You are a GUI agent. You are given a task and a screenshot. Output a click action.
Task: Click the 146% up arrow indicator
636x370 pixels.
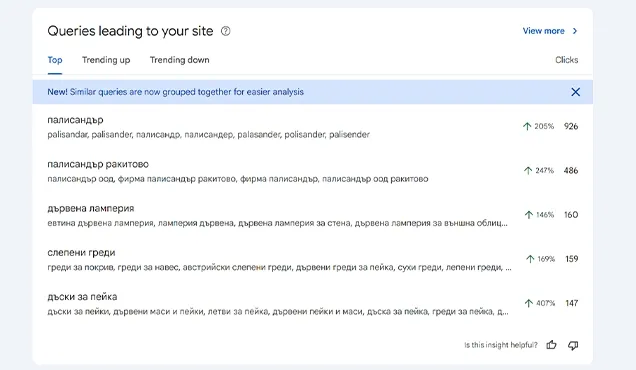coord(528,215)
